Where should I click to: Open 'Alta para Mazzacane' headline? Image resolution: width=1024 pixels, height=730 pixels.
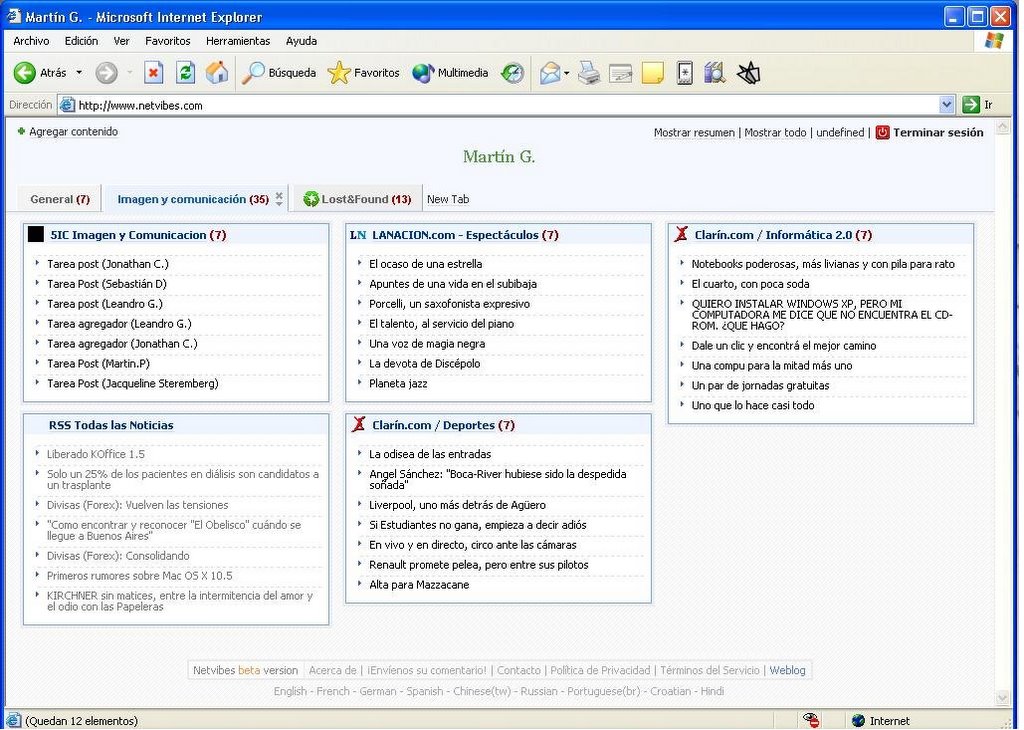coord(419,584)
